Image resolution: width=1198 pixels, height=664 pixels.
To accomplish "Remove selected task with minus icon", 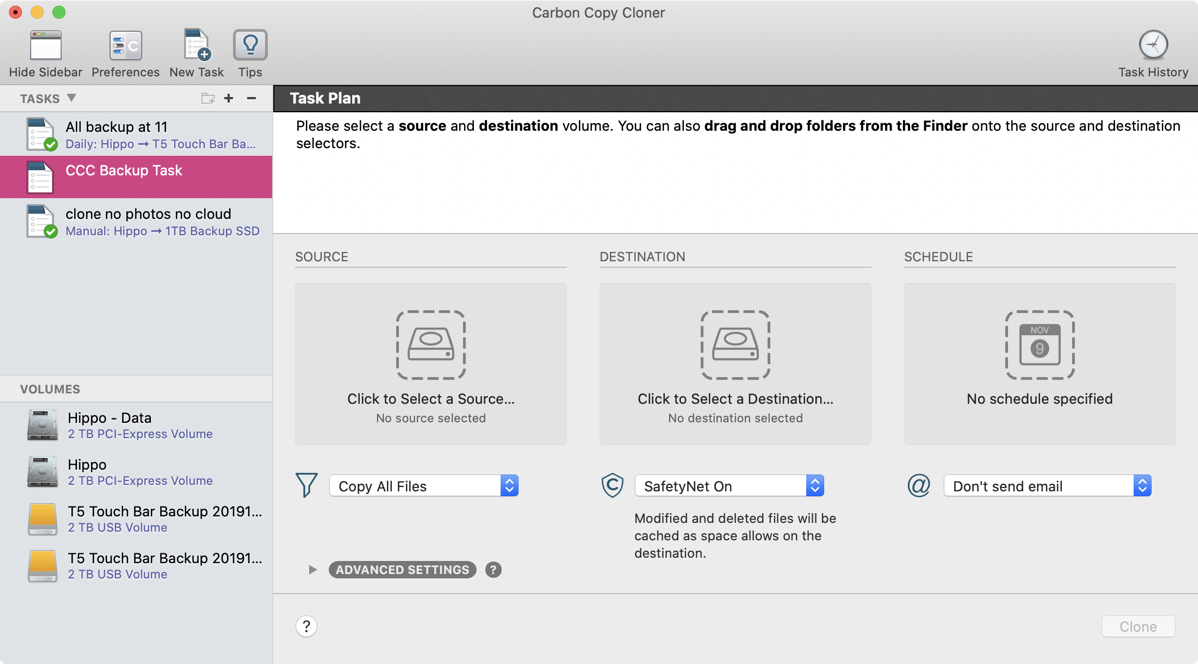I will coord(251,98).
